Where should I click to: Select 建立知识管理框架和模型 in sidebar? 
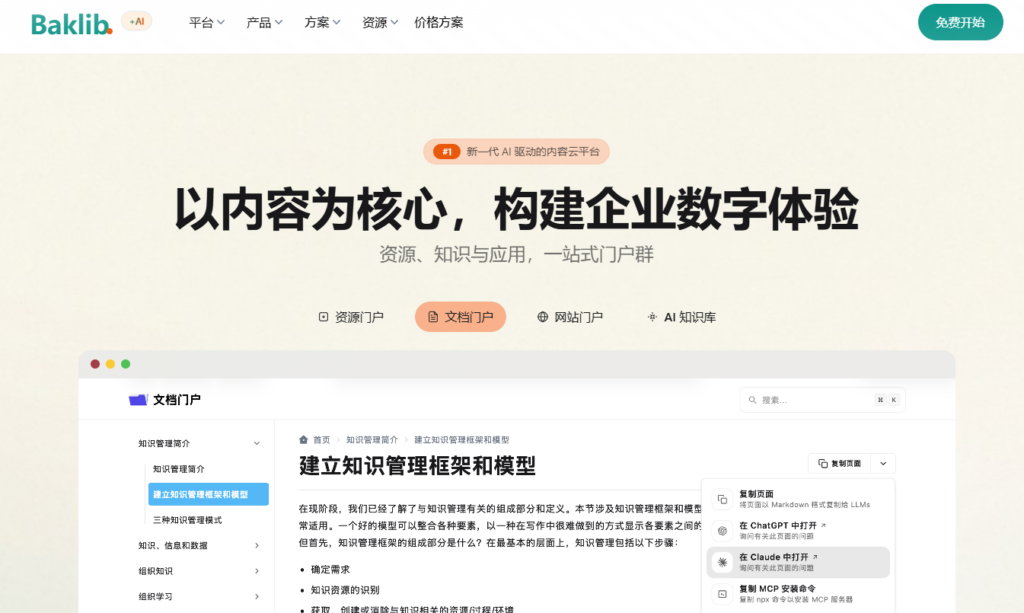click(208, 494)
